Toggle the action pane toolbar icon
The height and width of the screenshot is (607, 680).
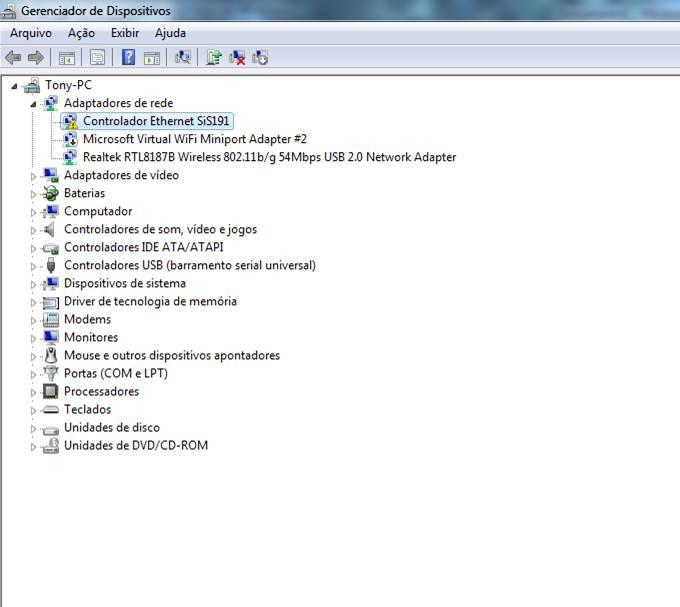pyautogui.click(x=152, y=57)
